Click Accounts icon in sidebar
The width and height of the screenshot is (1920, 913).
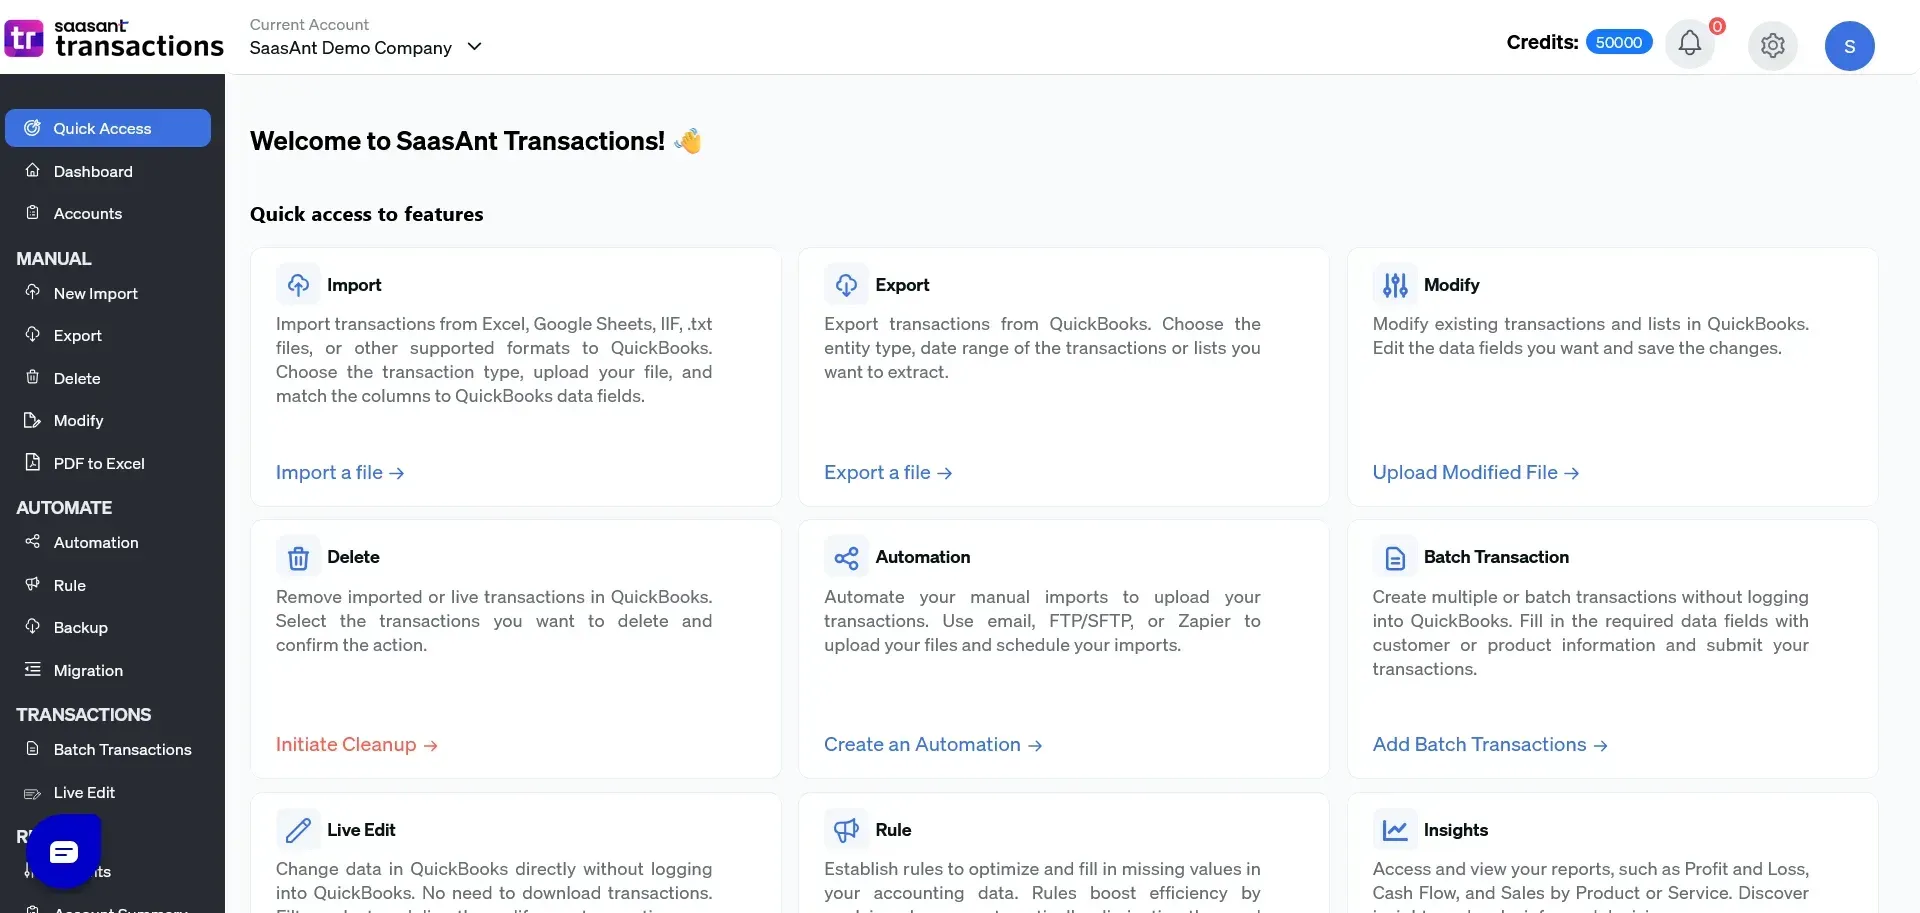[x=33, y=212]
